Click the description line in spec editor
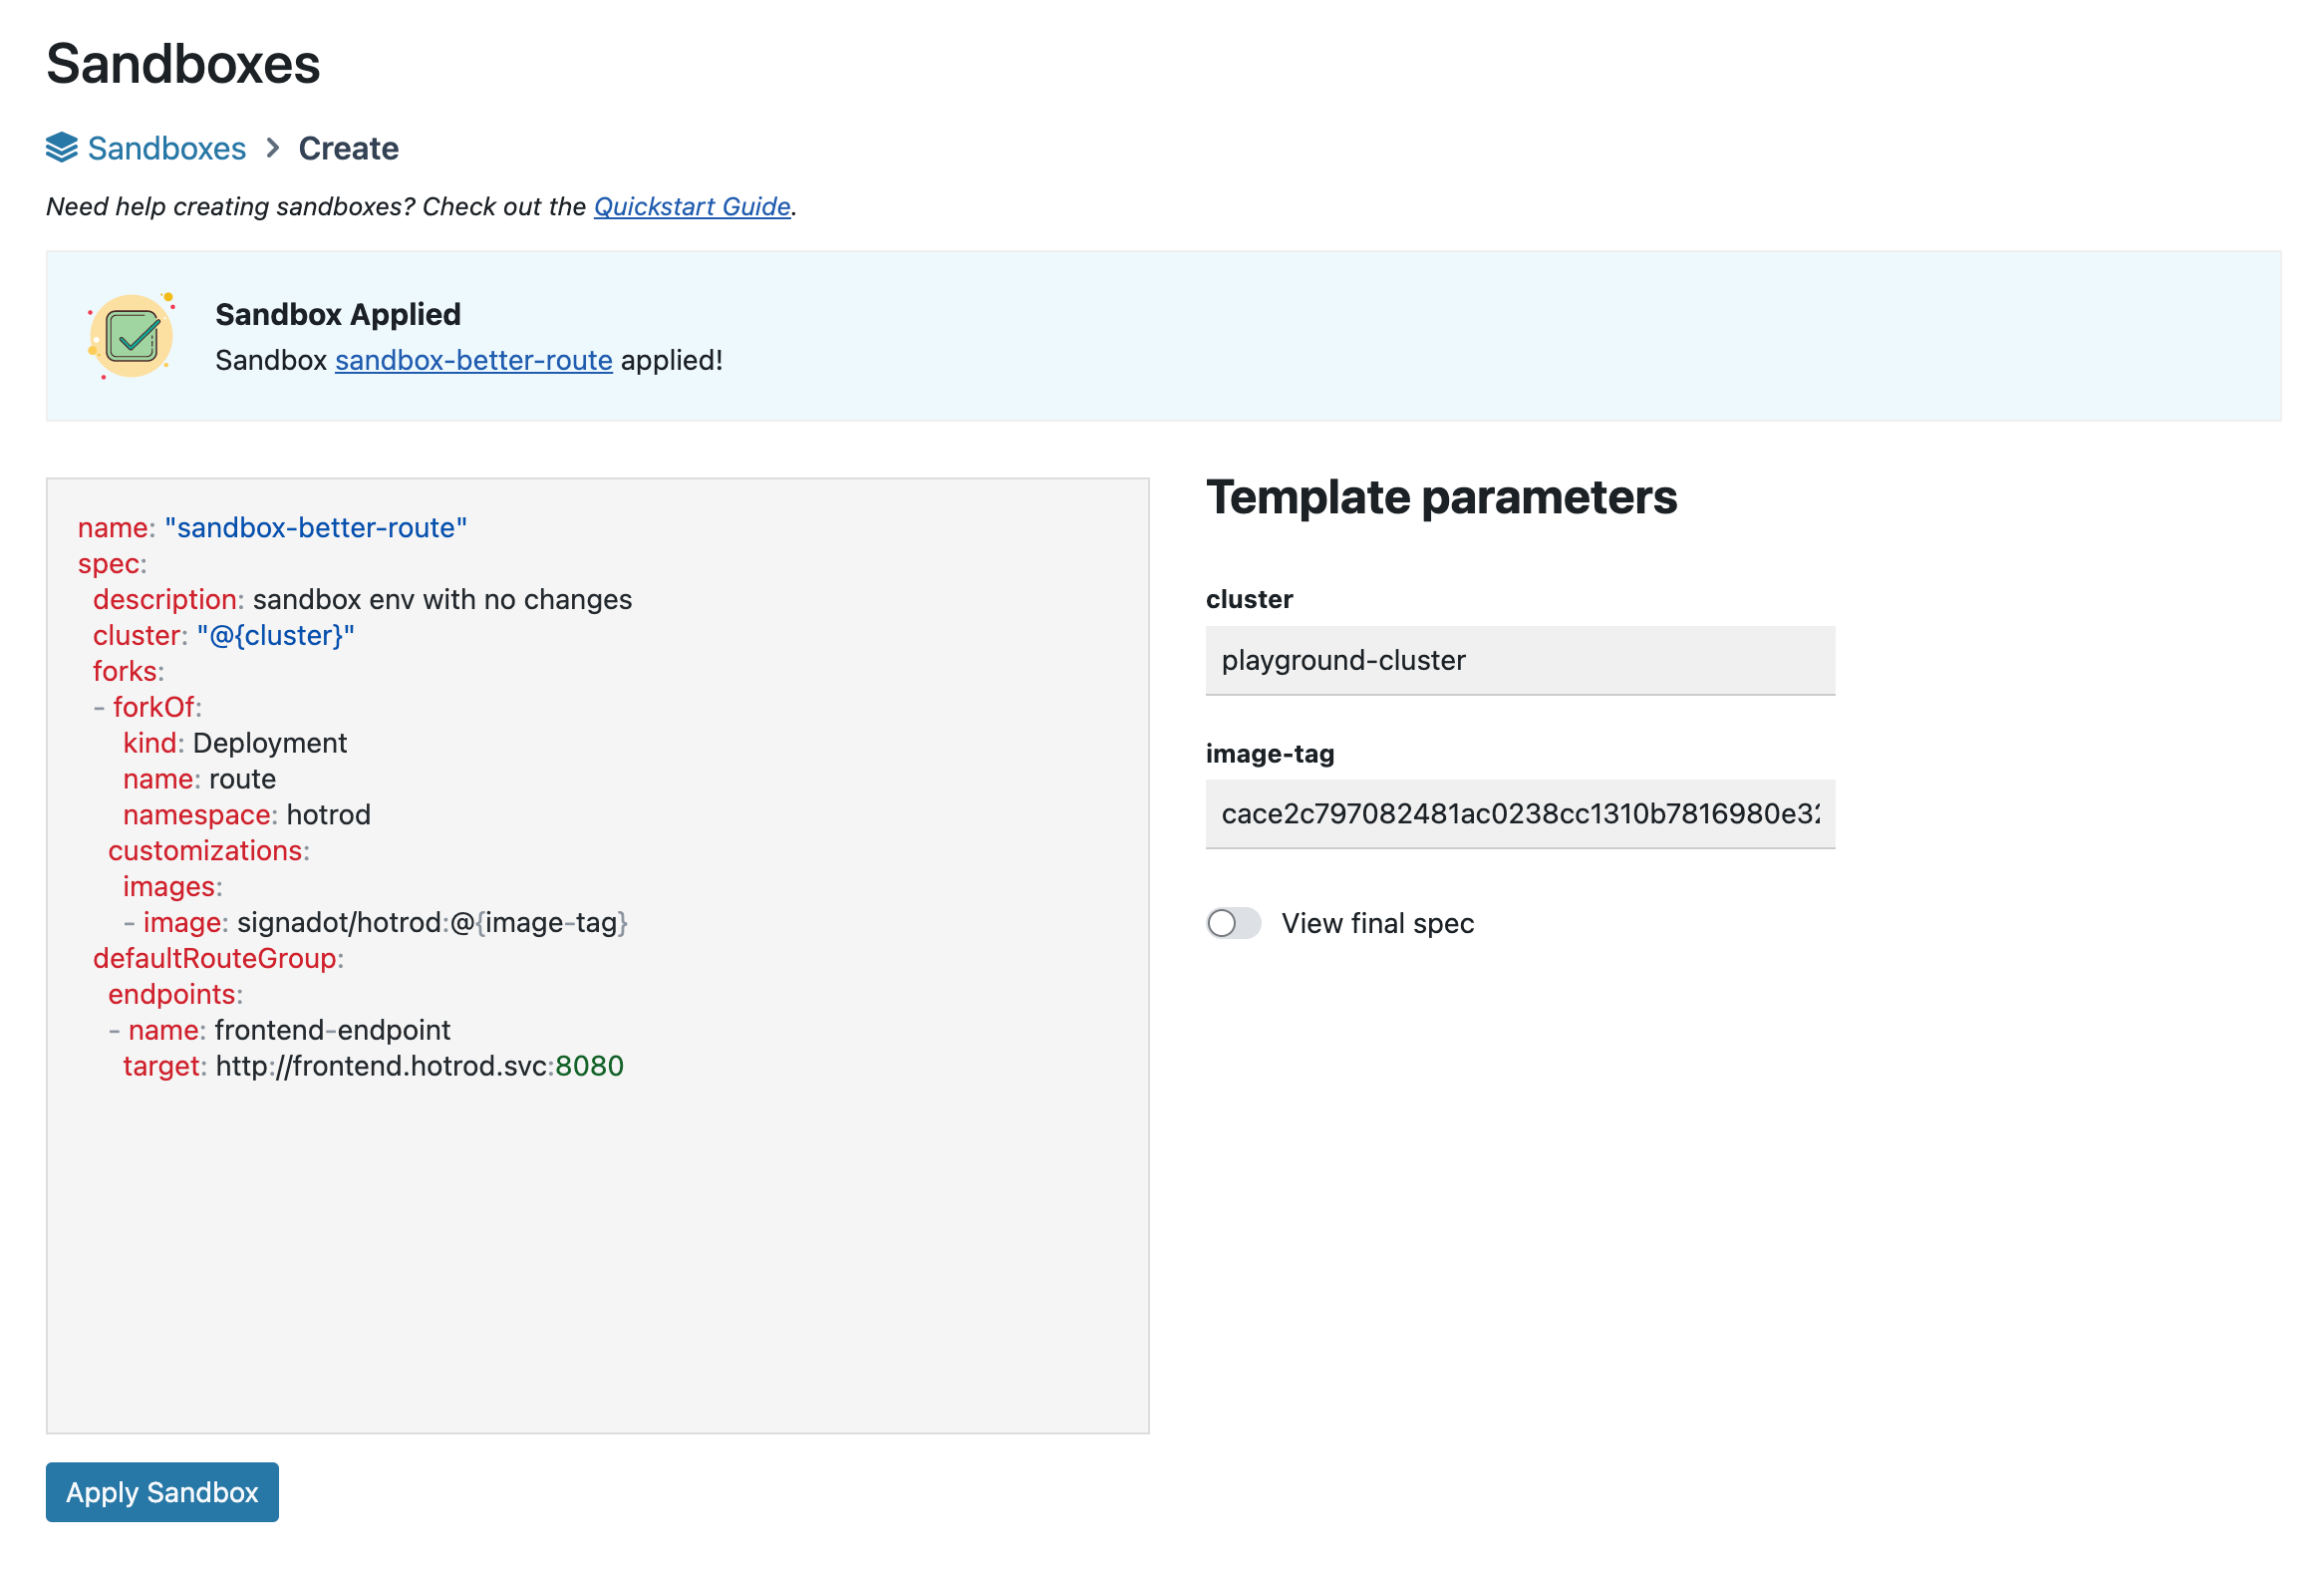Screen dimensions: 2324x1573 [362, 599]
